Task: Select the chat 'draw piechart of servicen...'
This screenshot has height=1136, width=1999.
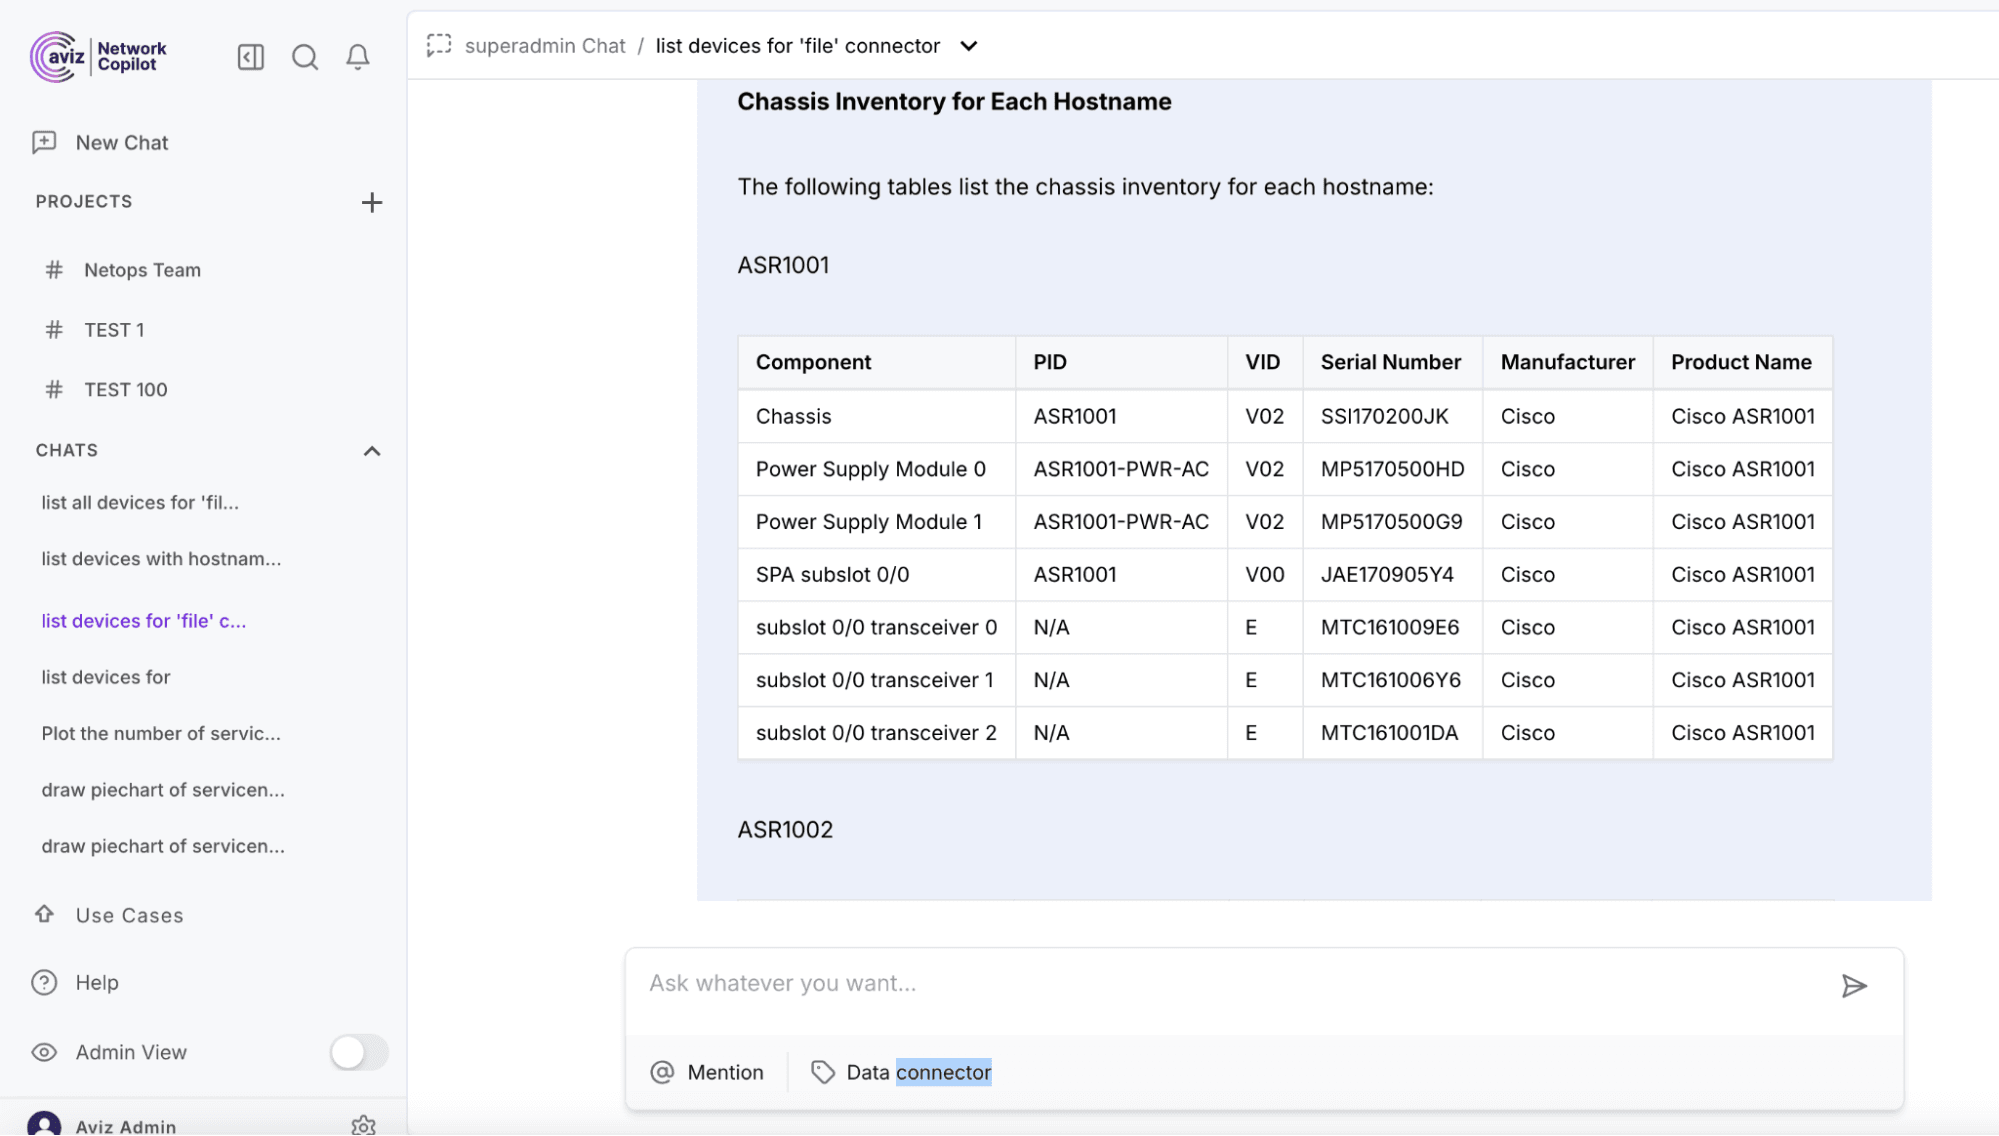Action: (162, 789)
